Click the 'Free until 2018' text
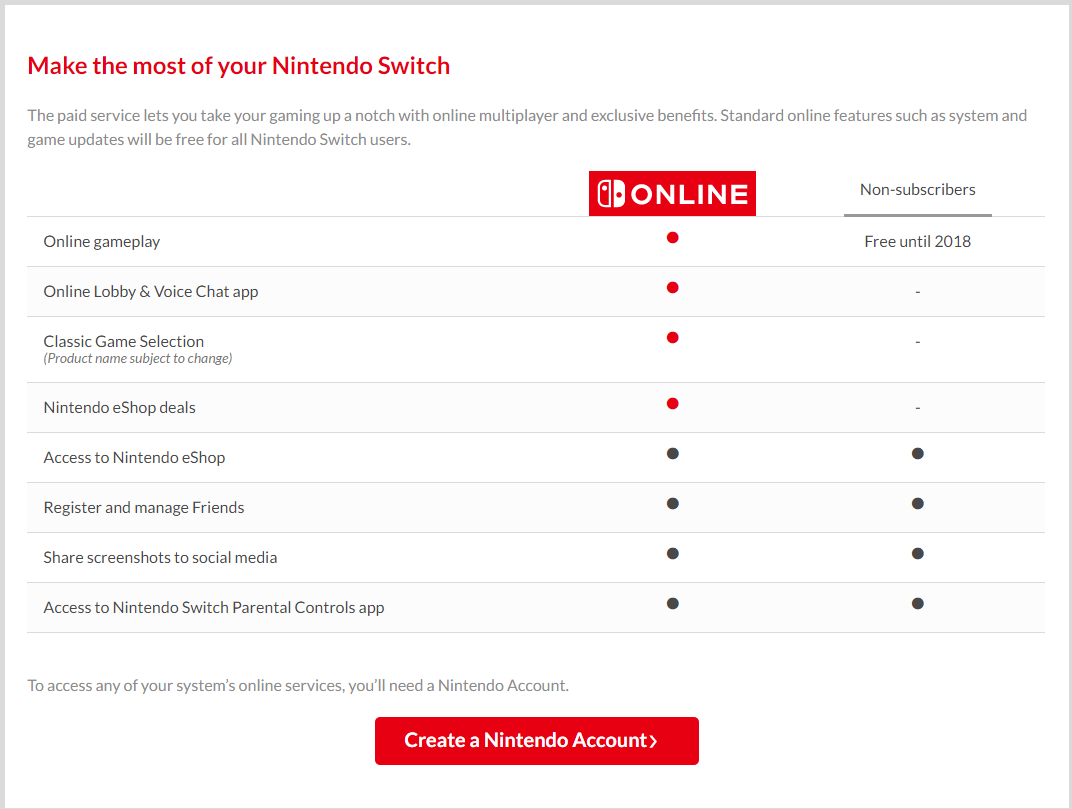 point(918,242)
